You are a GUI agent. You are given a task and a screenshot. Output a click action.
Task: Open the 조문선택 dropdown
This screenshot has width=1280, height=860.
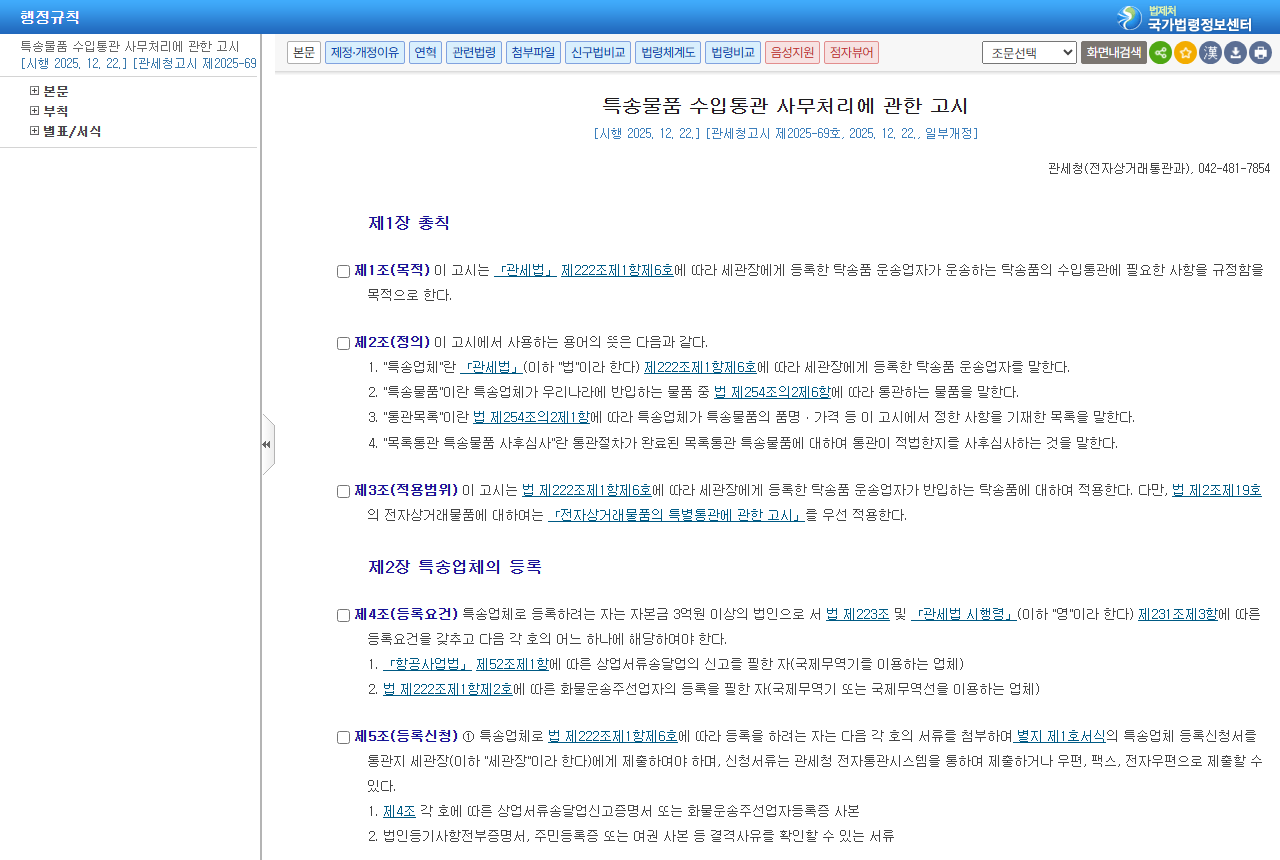1029,53
